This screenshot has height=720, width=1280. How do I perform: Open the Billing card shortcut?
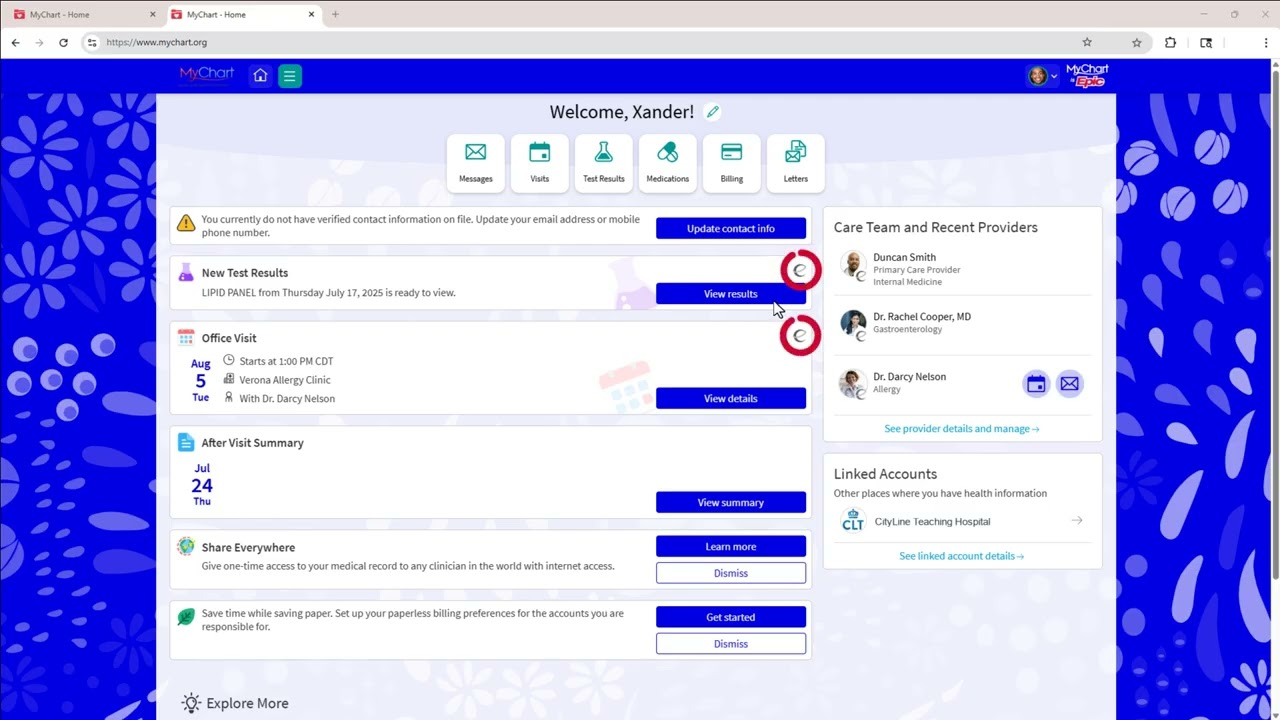pyautogui.click(x=732, y=162)
